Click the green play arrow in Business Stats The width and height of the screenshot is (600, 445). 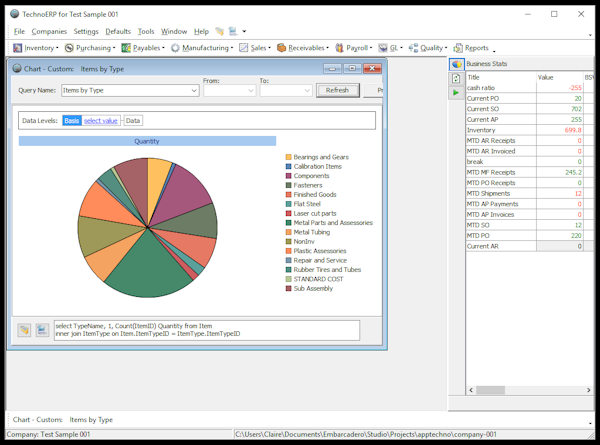[456, 93]
